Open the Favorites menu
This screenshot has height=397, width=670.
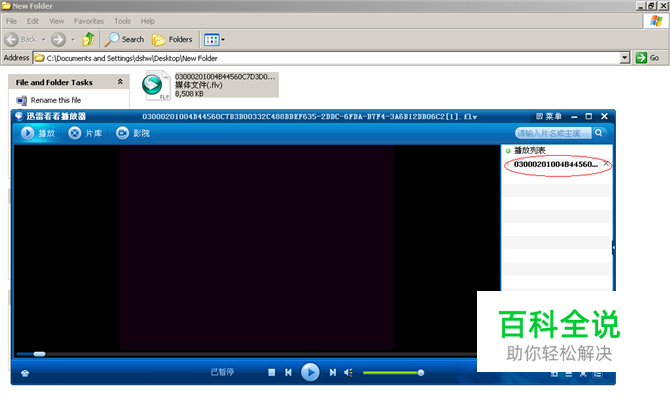click(89, 21)
